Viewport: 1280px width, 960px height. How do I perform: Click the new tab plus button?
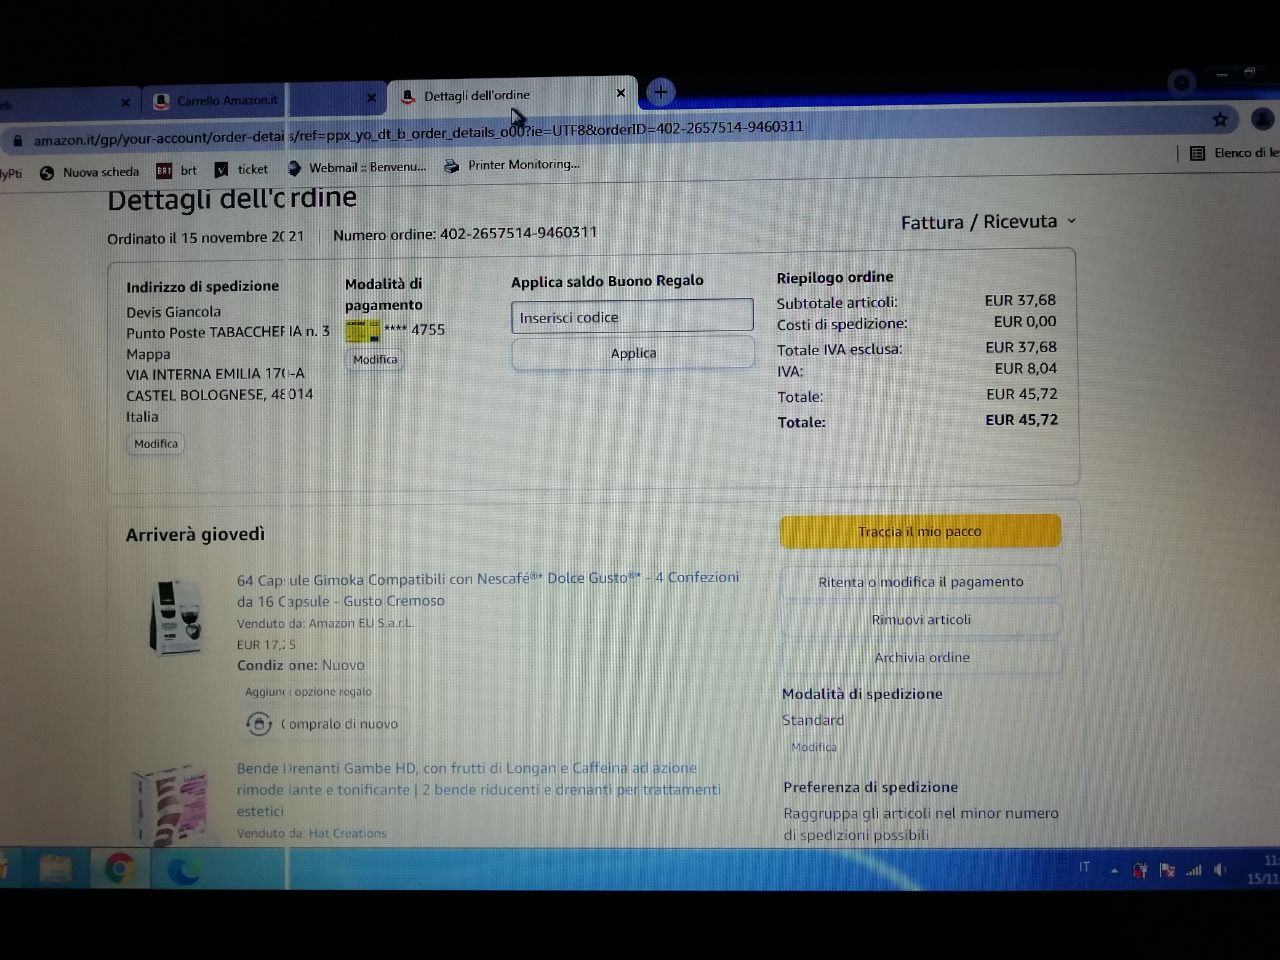click(660, 92)
